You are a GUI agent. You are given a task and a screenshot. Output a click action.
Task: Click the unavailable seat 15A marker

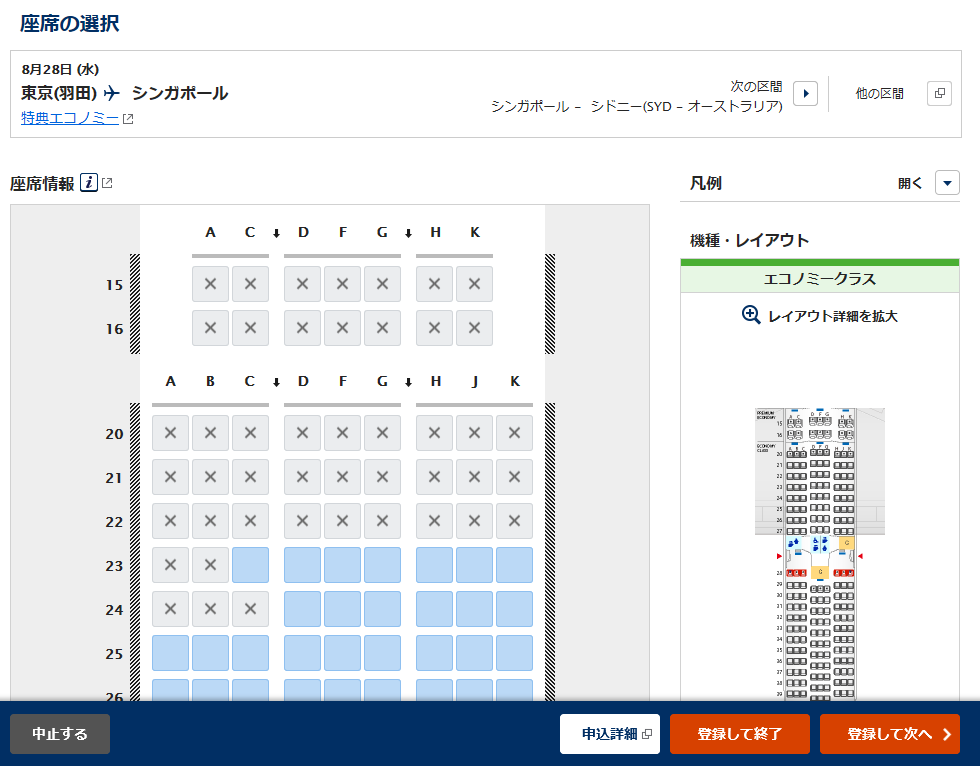(210, 284)
